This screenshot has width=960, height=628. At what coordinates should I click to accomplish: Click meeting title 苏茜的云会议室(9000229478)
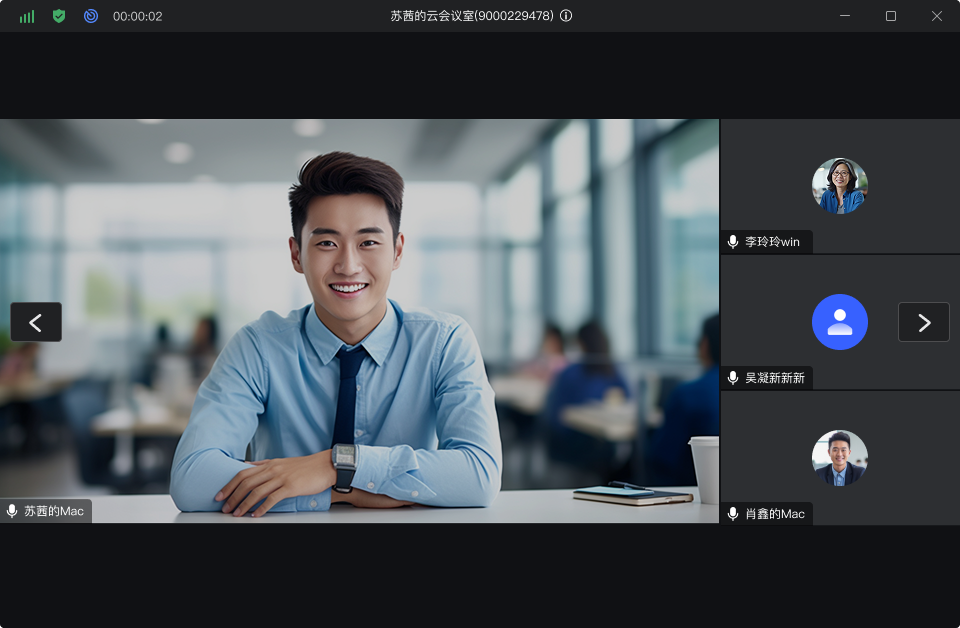pyautogui.click(x=472, y=16)
